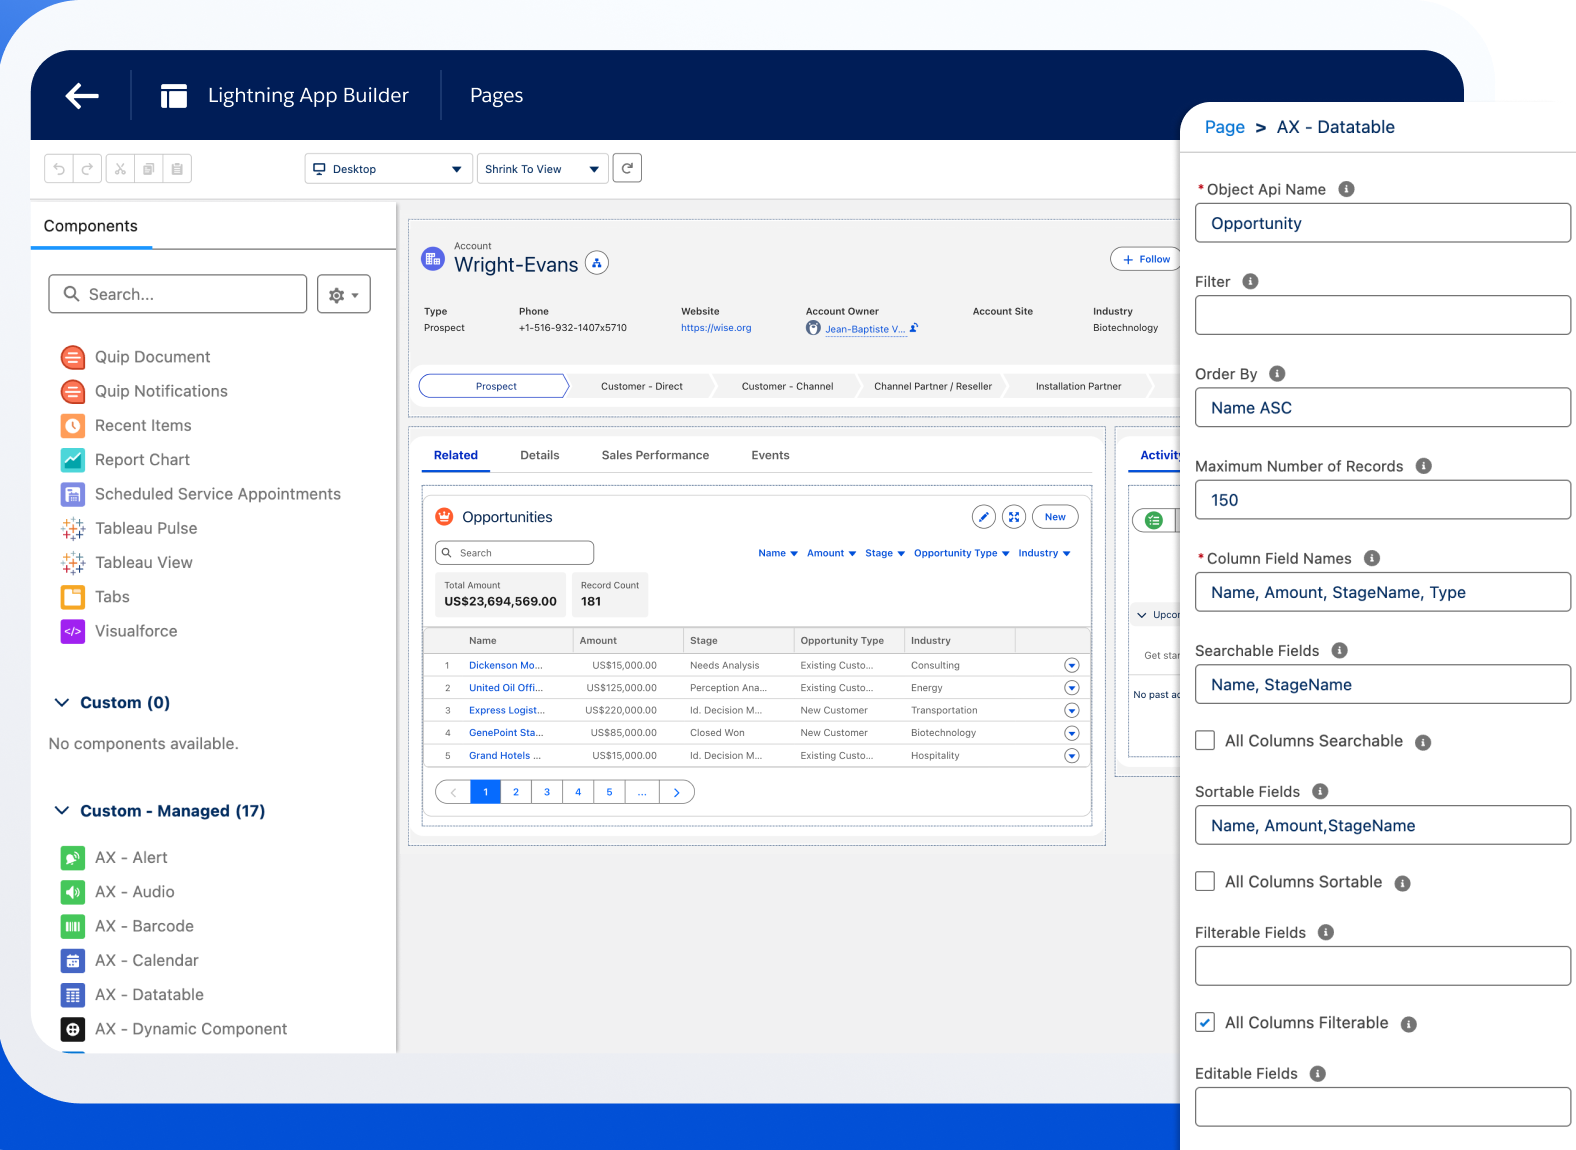
Task: Click the paste clipboard icon
Action: pos(177,169)
